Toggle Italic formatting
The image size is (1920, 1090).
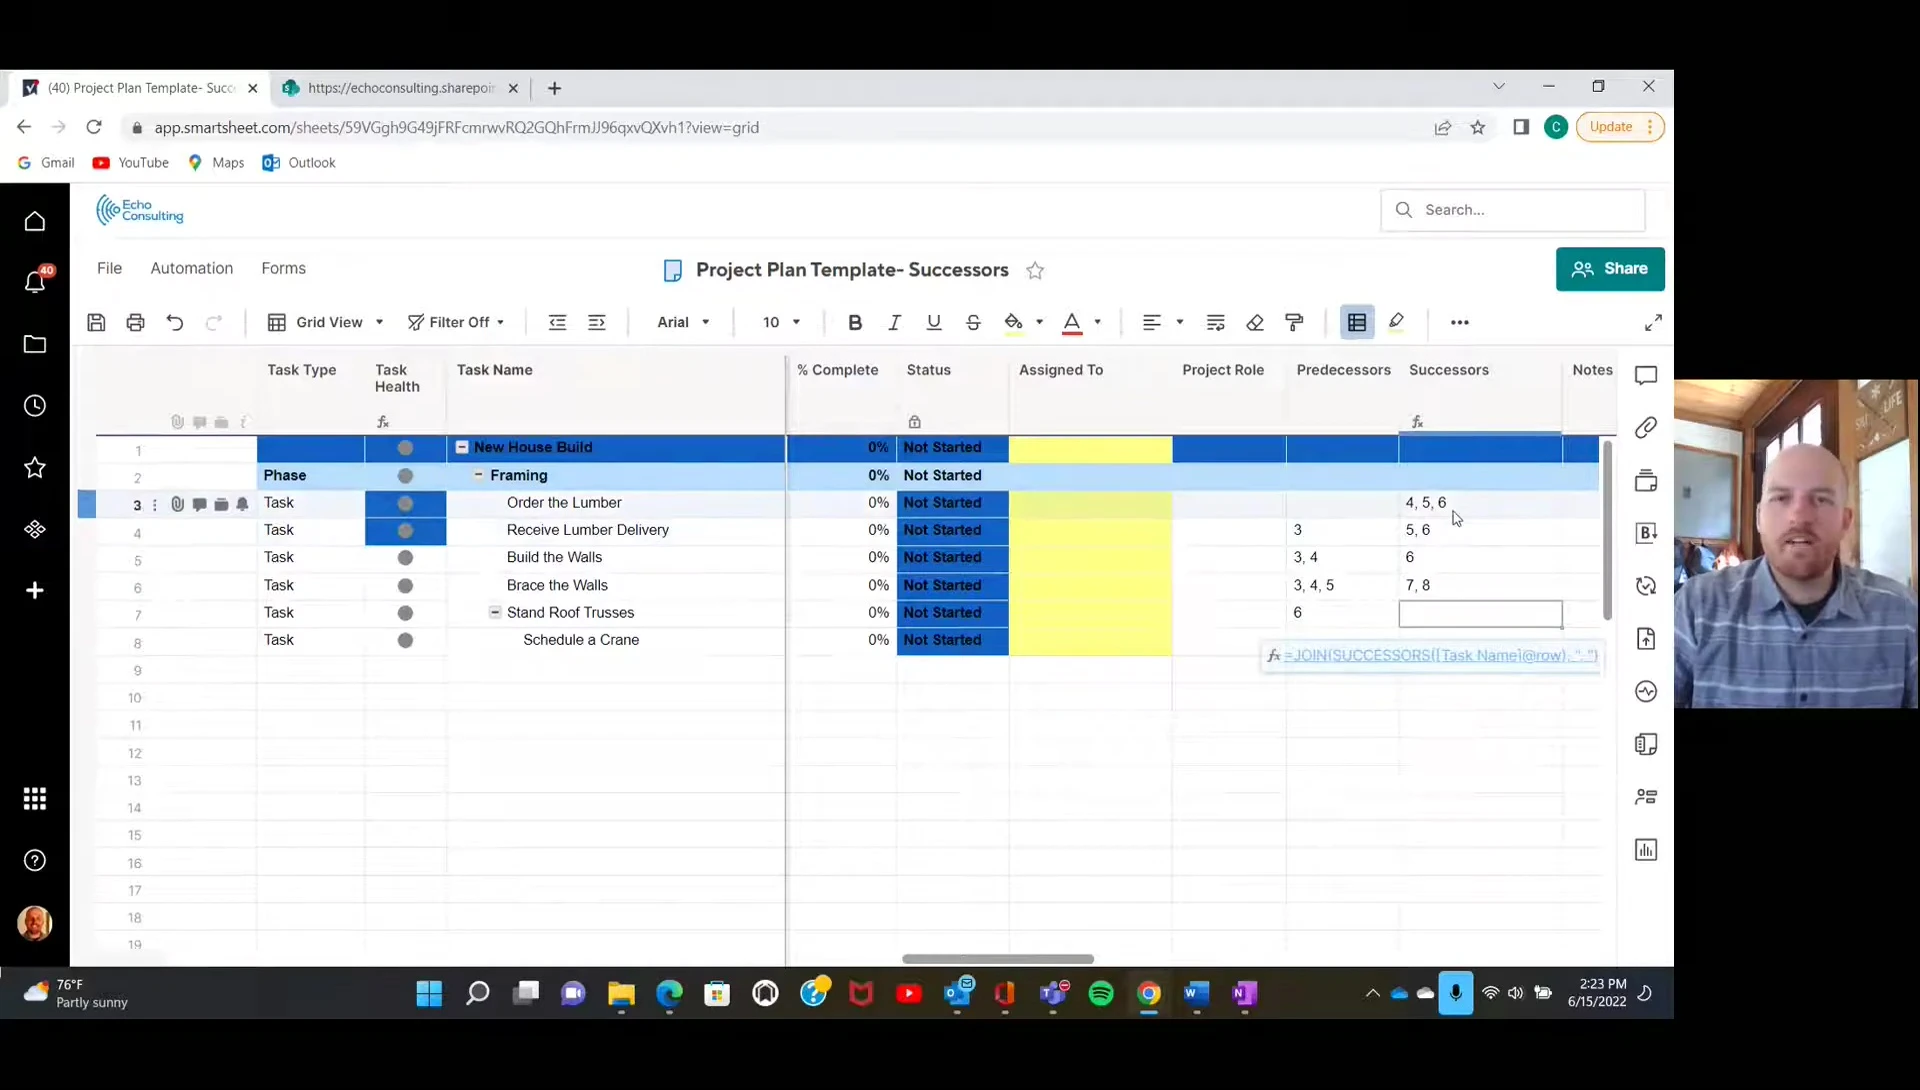pos(894,322)
